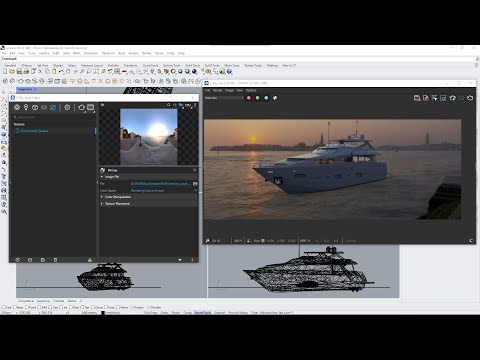Click Cut icon in Rhino toolbar
Screen dimensions: 480x360
40,71
